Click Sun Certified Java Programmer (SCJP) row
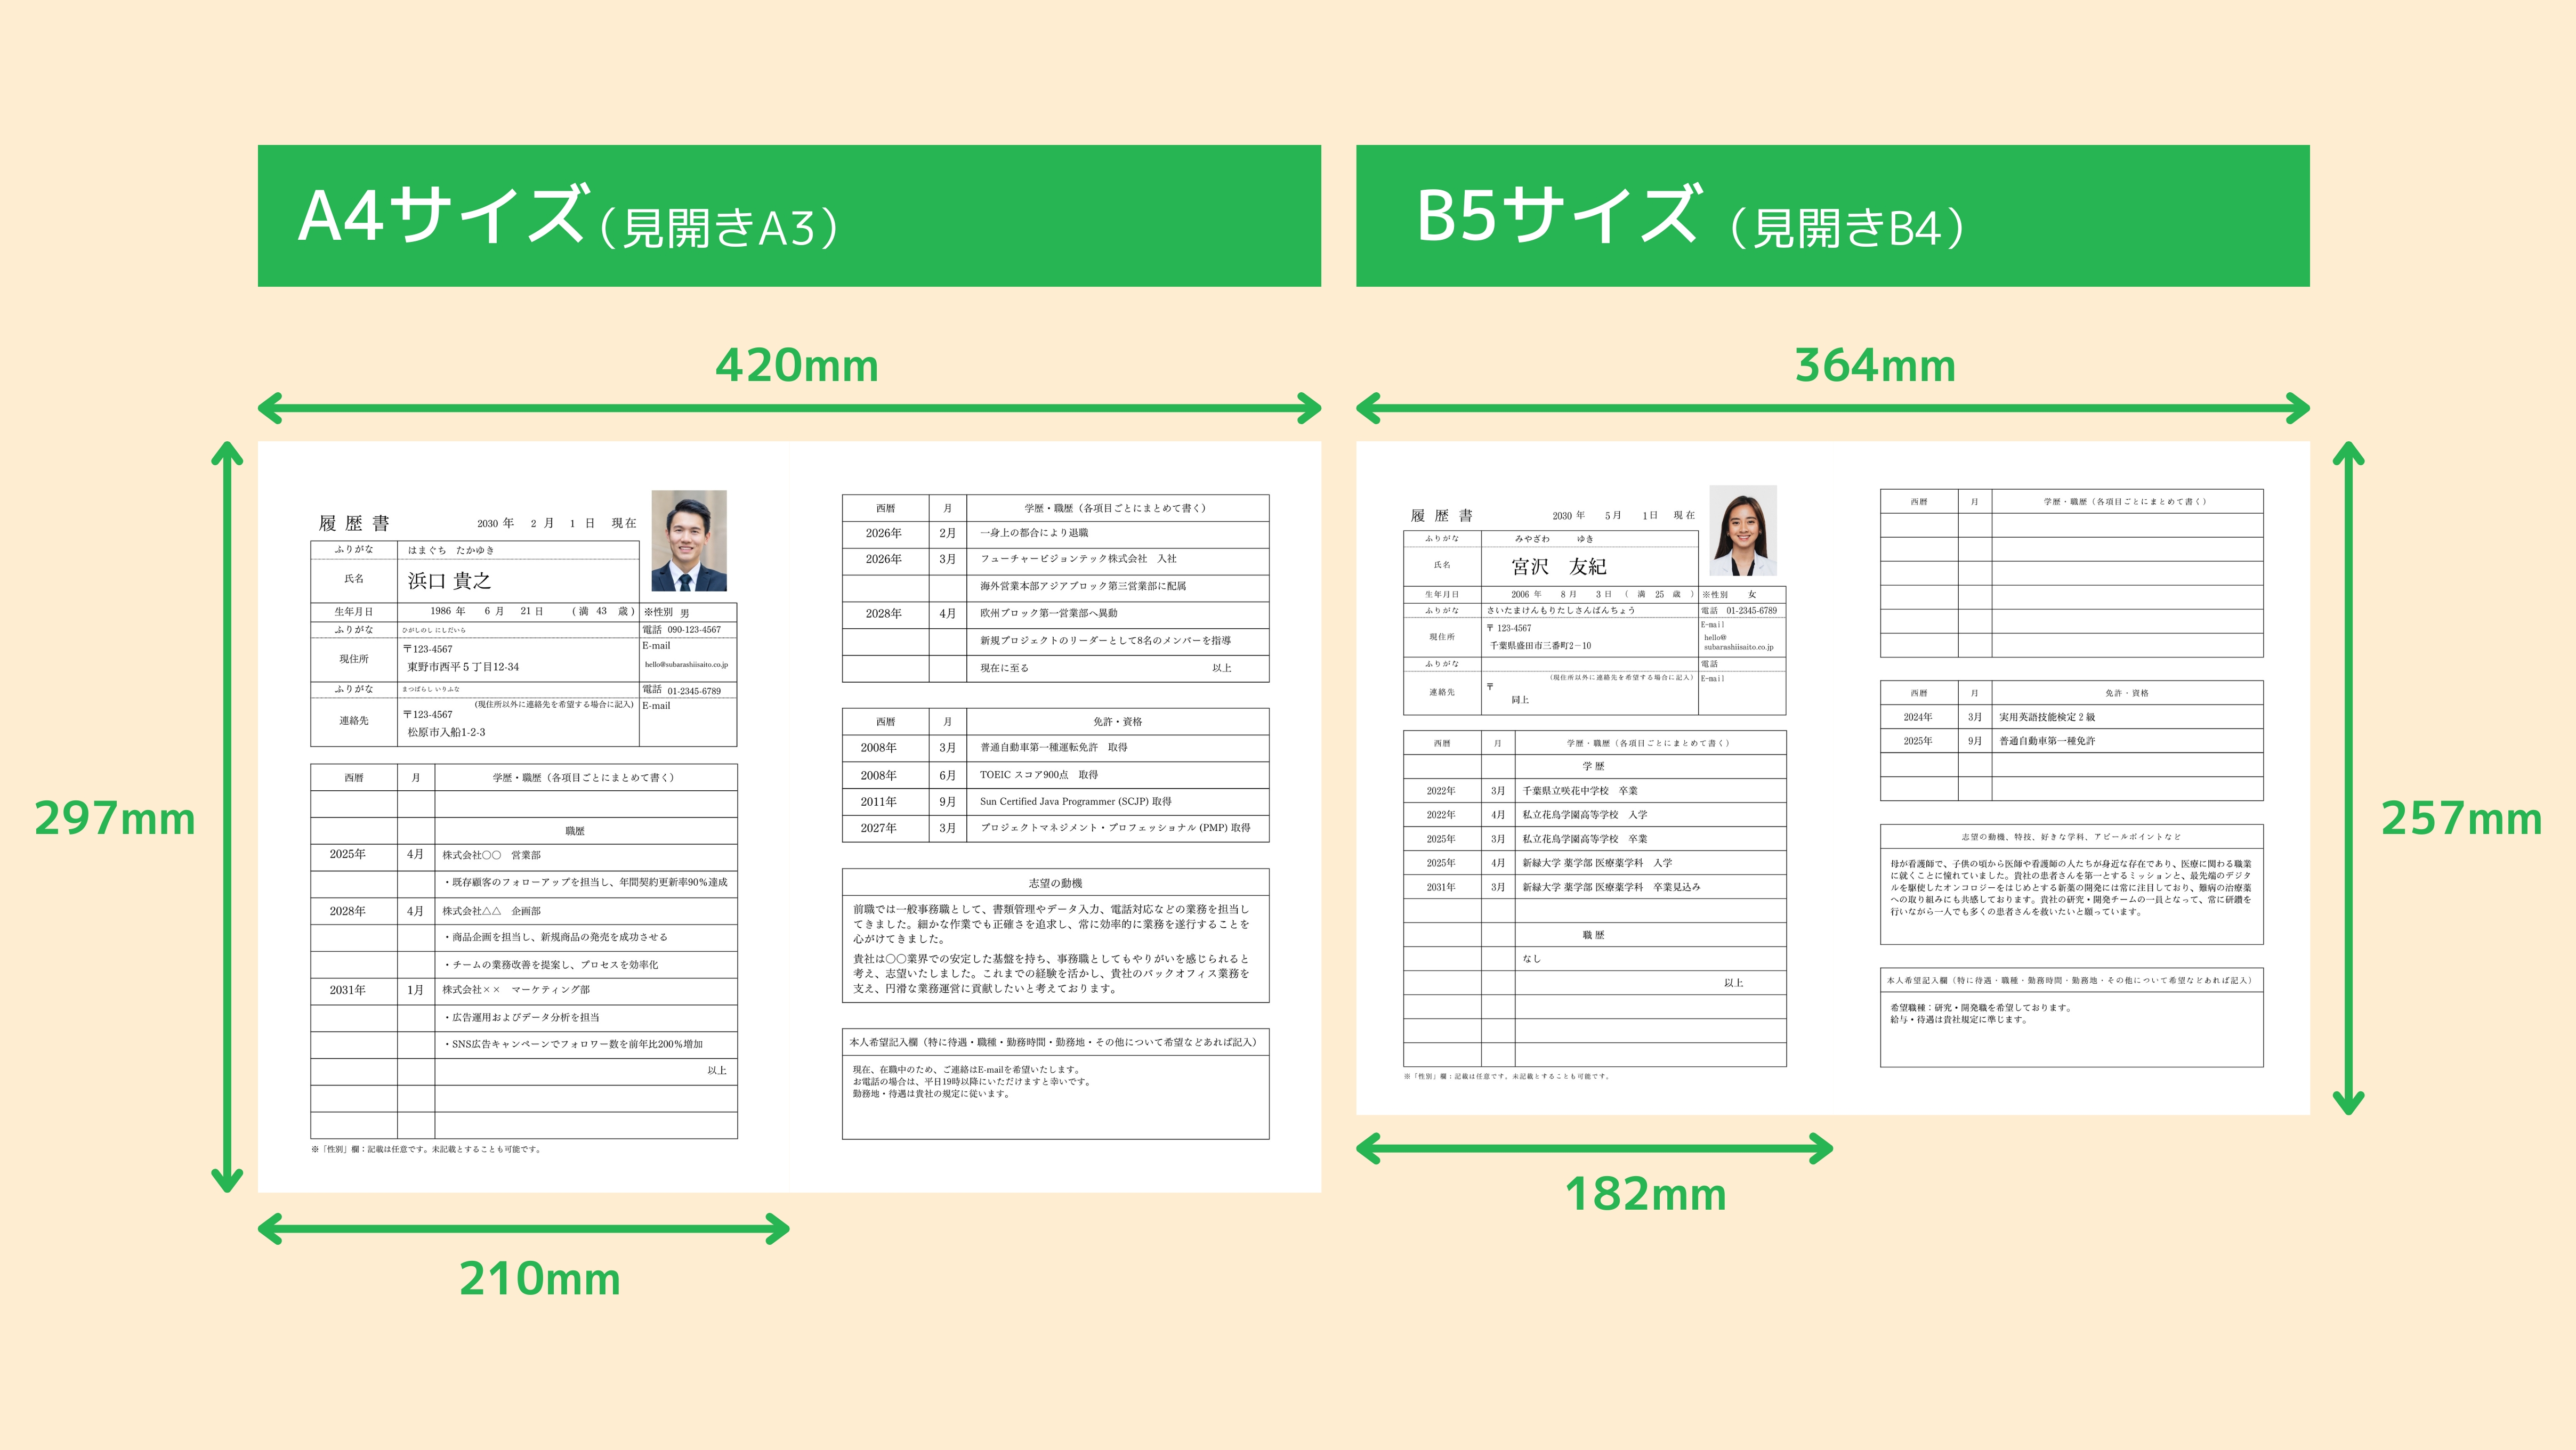 pos(1056,802)
